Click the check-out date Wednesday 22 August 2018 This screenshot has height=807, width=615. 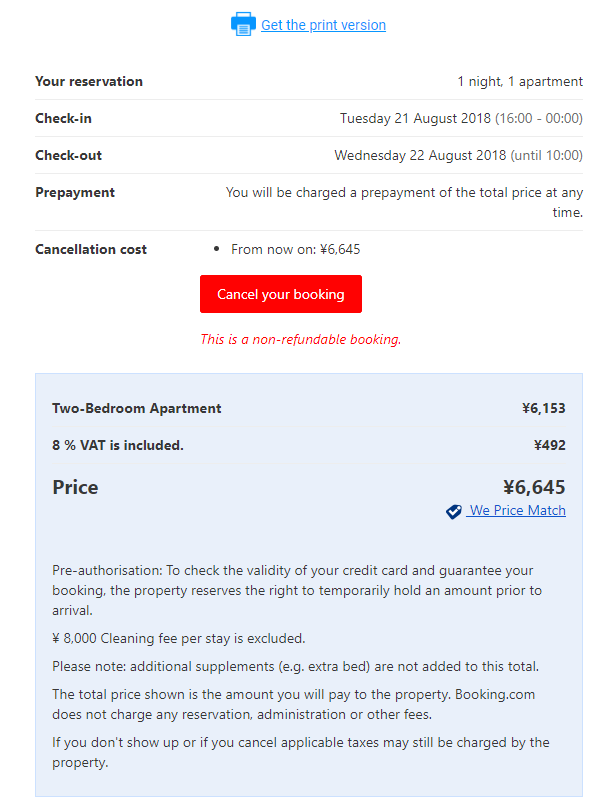(x=420, y=155)
